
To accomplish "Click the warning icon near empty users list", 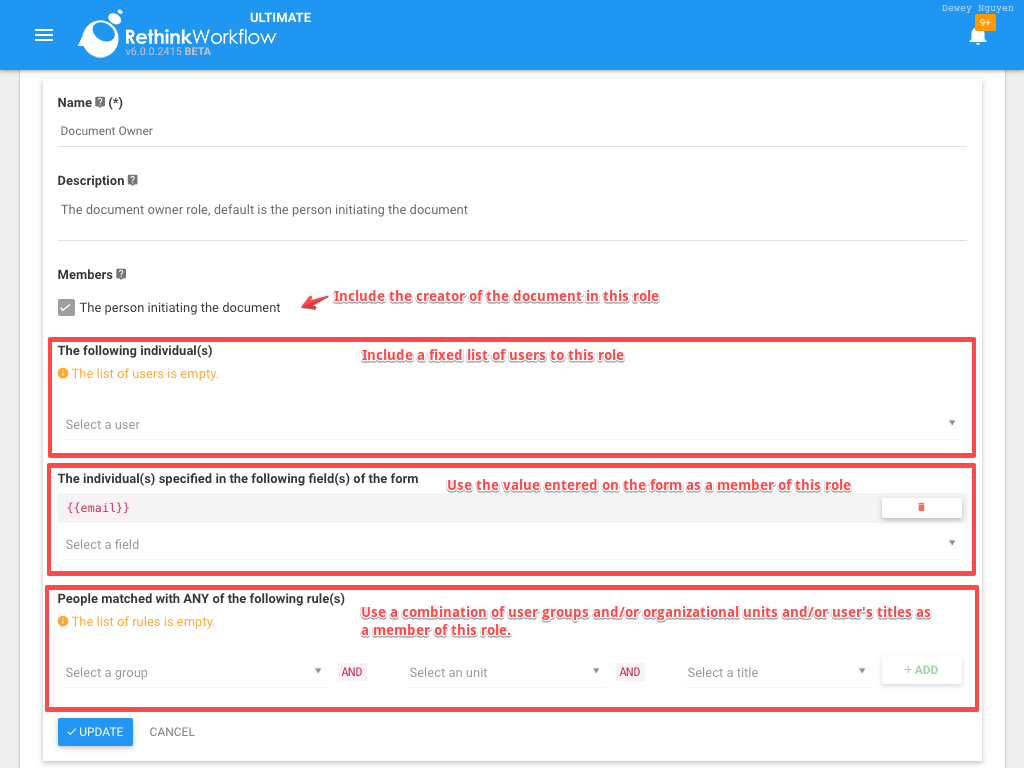I will [x=62, y=373].
